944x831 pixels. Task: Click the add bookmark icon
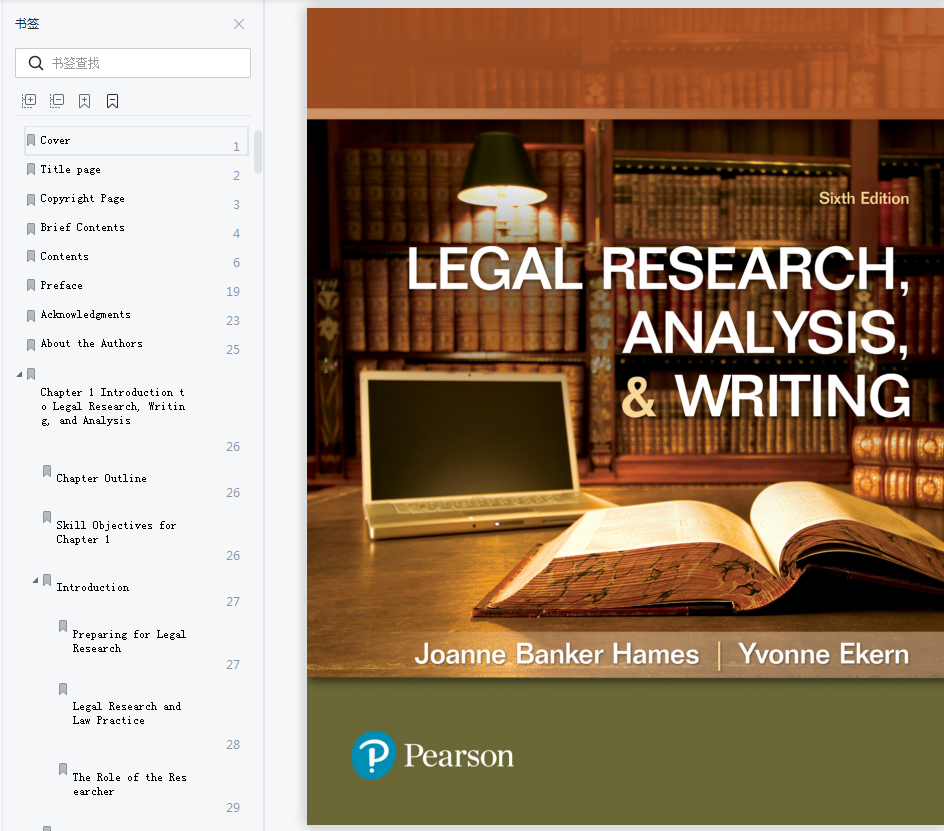(84, 101)
